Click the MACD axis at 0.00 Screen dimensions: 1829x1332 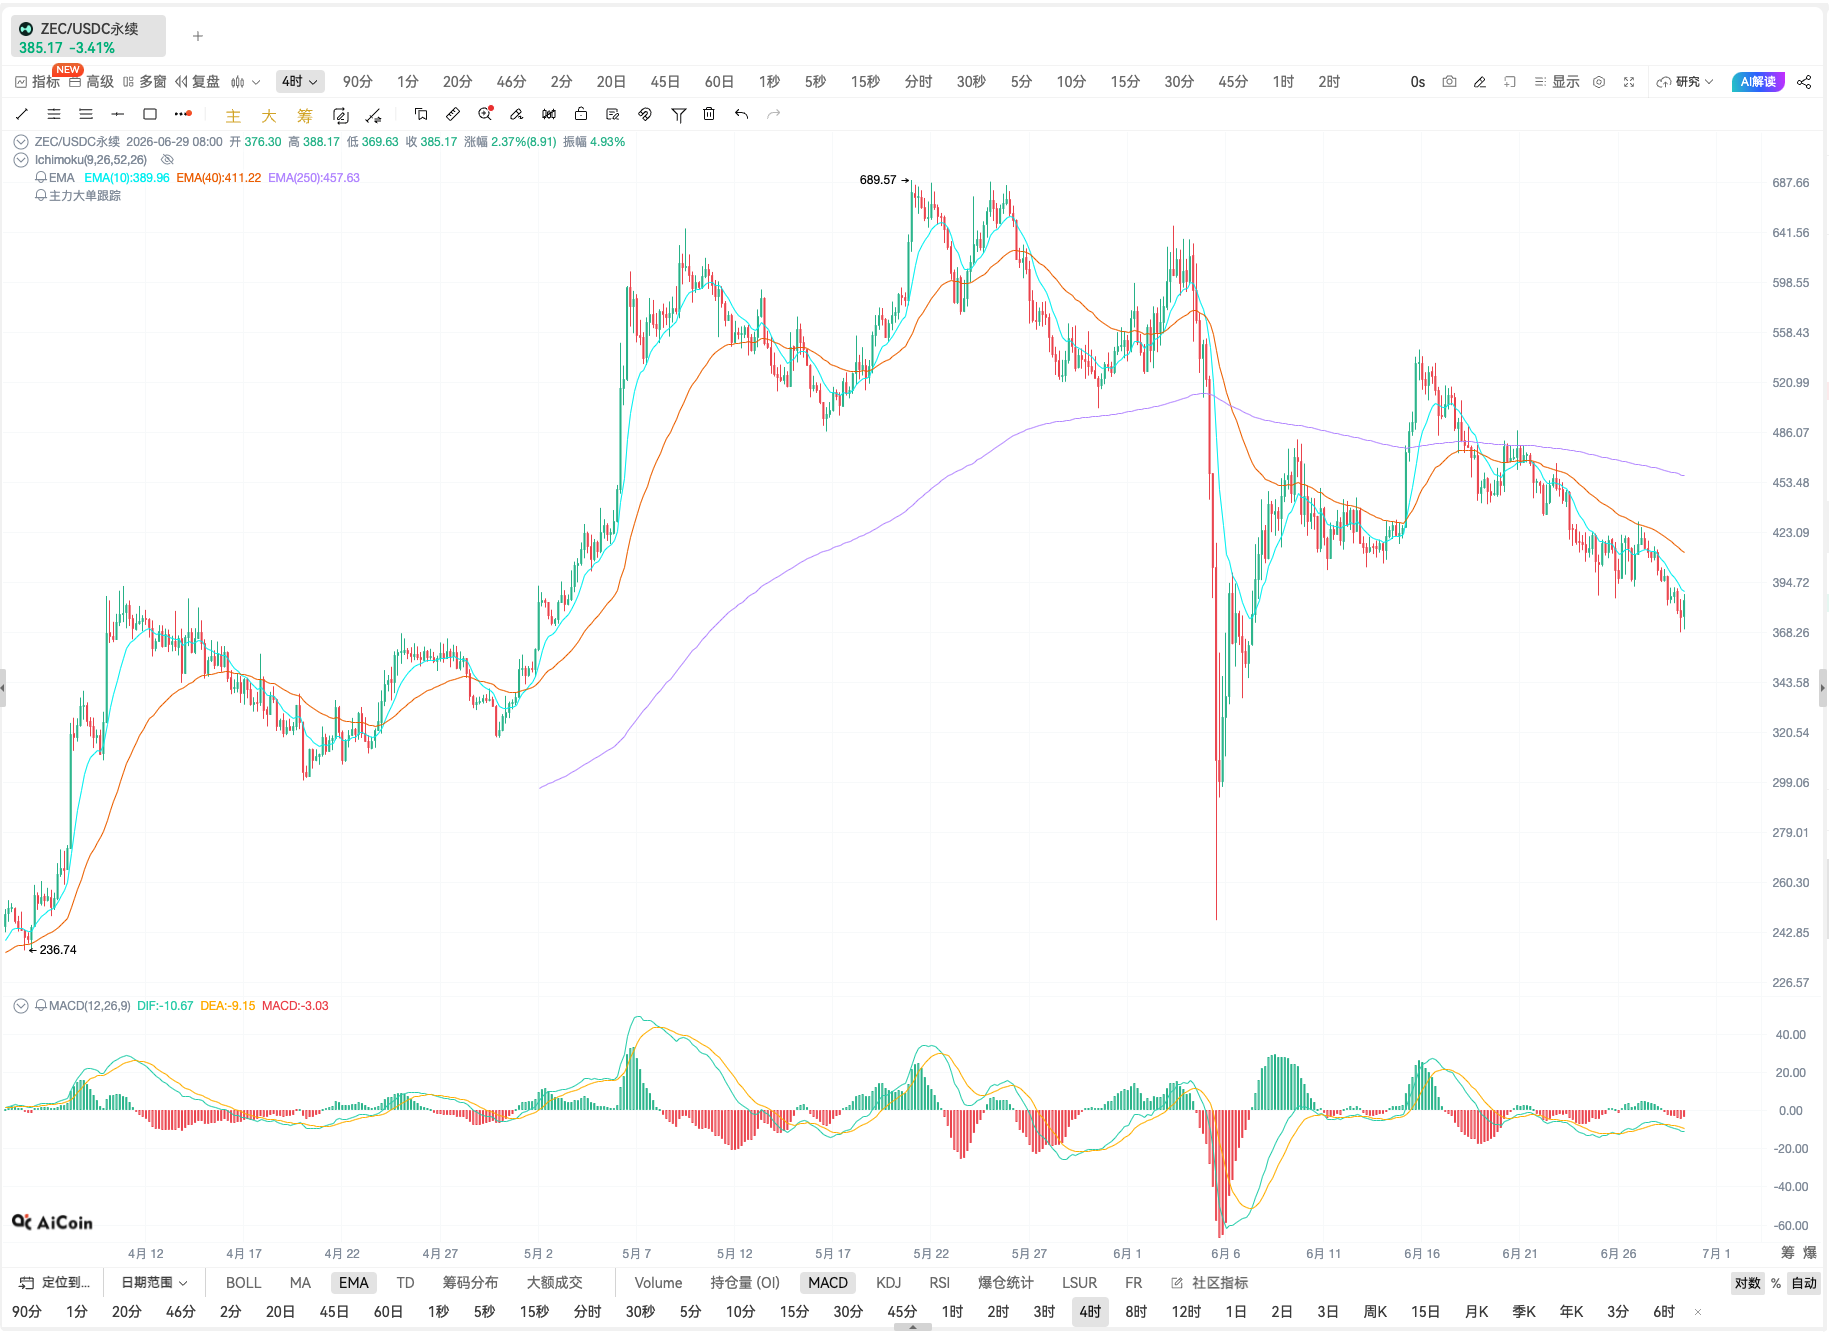click(x=1790, y=1111)
